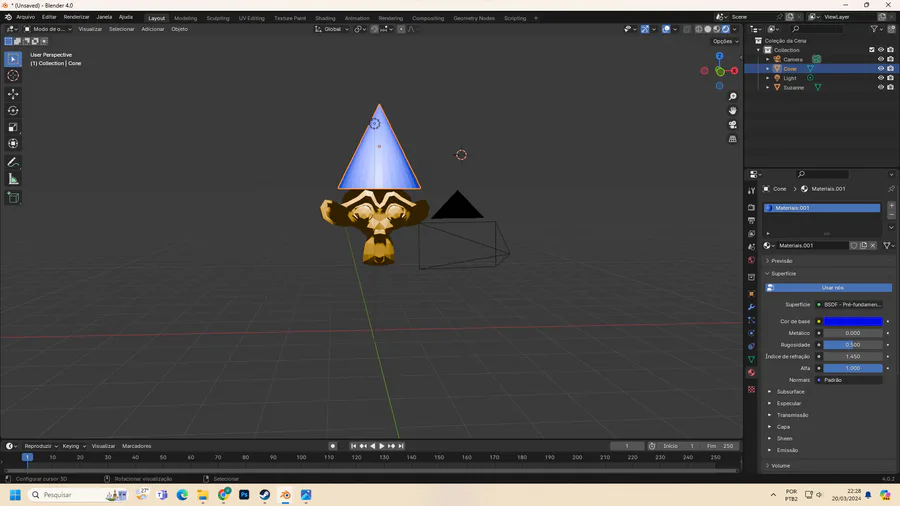The width and height of the screenshot is (900, 506).
Task: Open the Modifiers wrench properties tab
Action: [751, 307]
